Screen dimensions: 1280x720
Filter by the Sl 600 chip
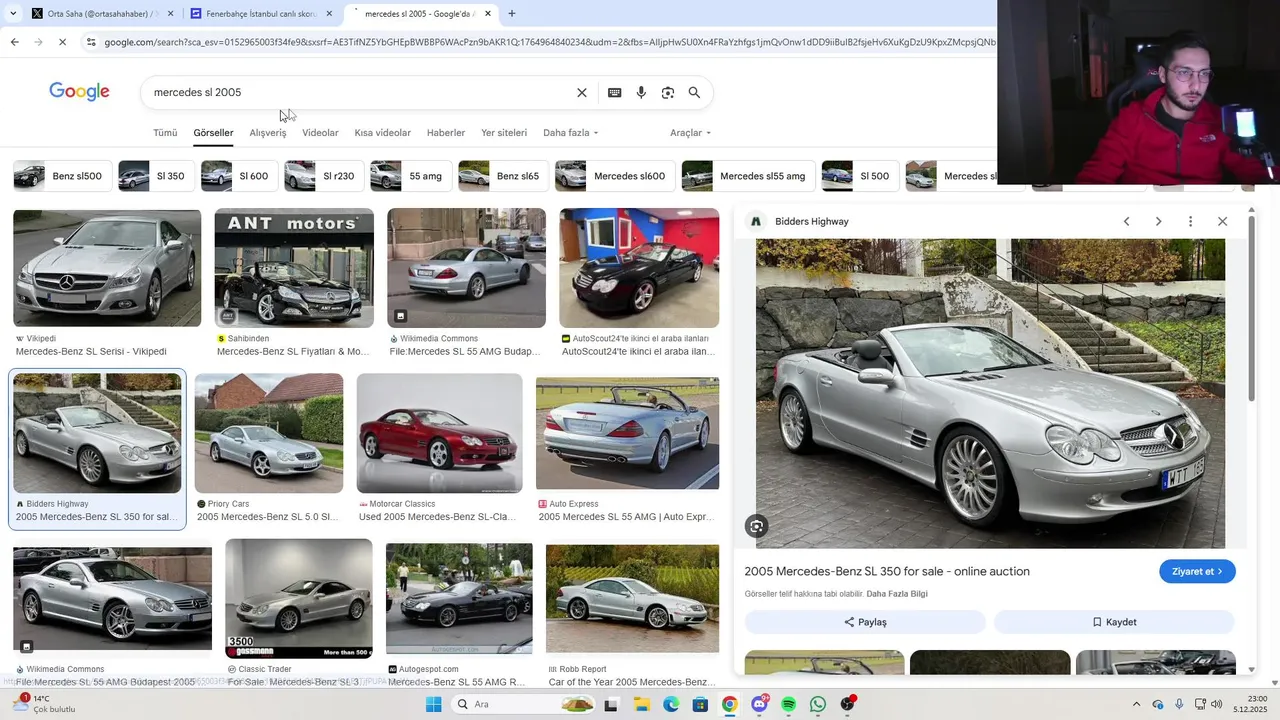[238, 176]
